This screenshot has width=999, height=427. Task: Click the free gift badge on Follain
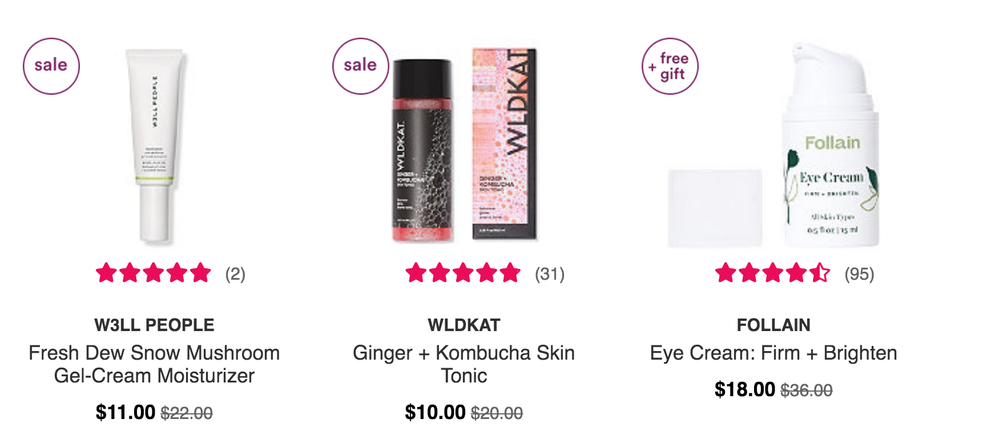click(x=669, y=66)
